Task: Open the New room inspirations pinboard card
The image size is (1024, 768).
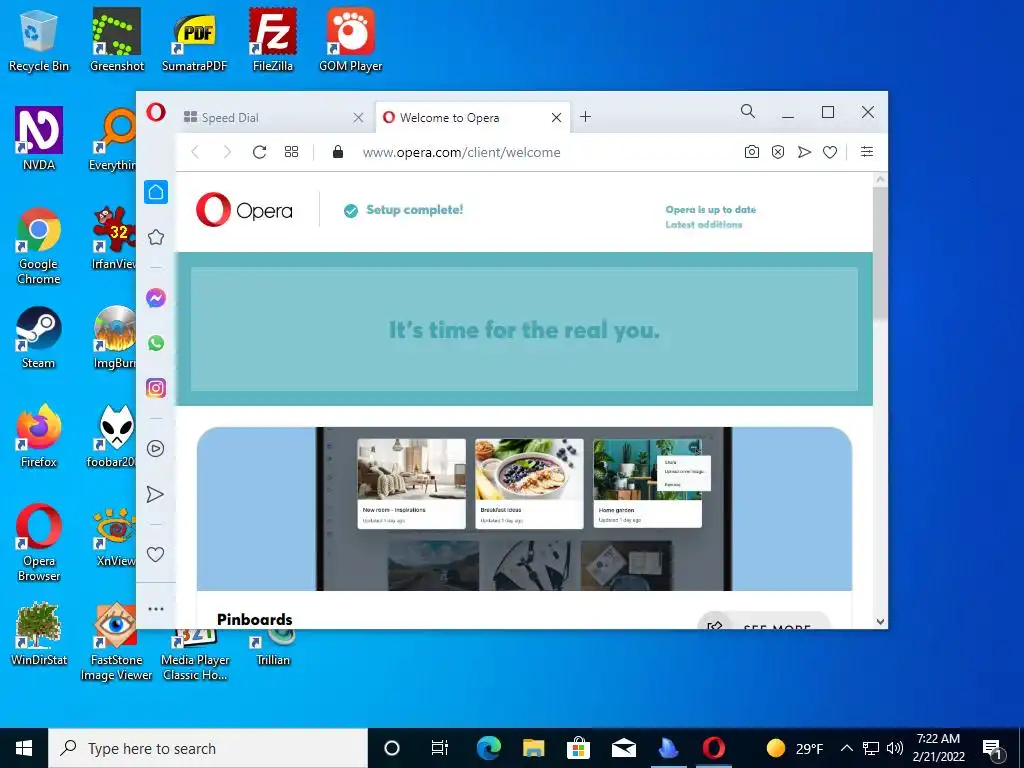Action: click(x=411, y=483)
